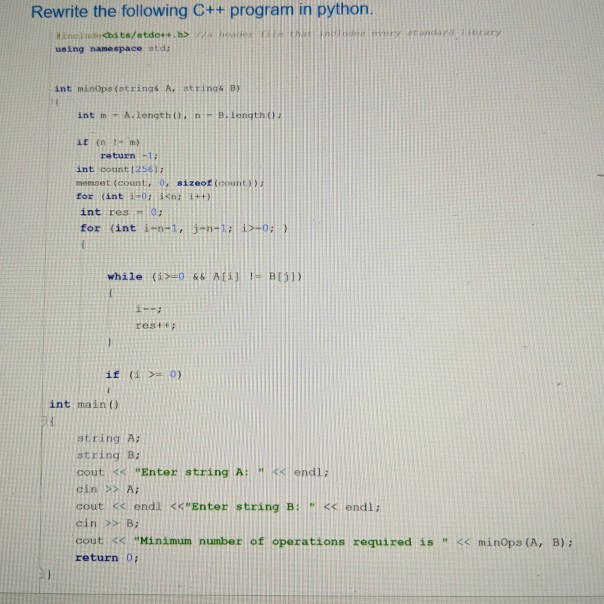Viewport: 604px width, 604px height.
Task: Click the 'for (int i=0; i<n; i++)' line
Action: (143, 196)
